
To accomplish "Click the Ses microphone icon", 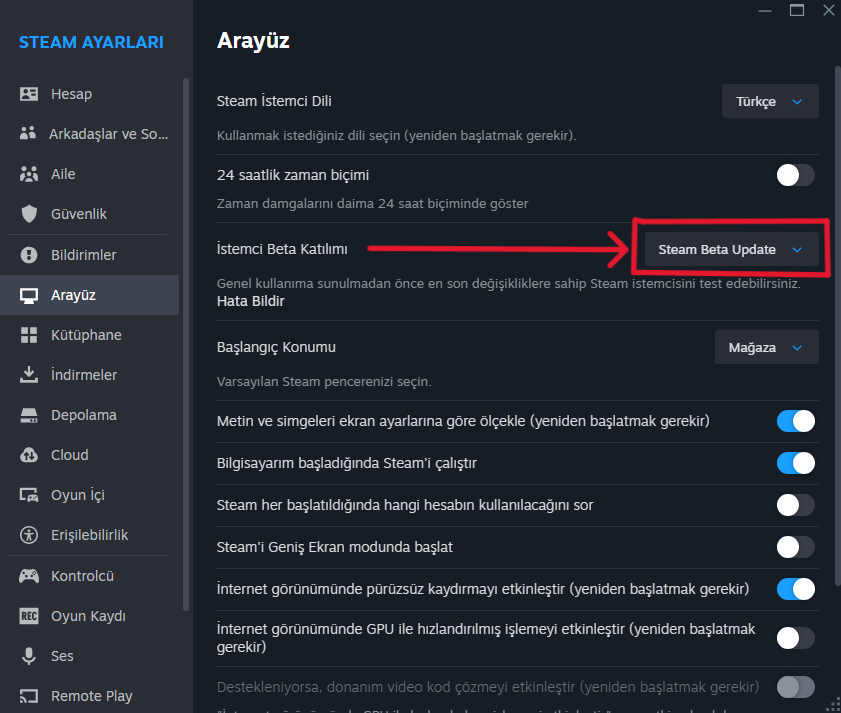I will pyautogui.click(x=29, y=656).
